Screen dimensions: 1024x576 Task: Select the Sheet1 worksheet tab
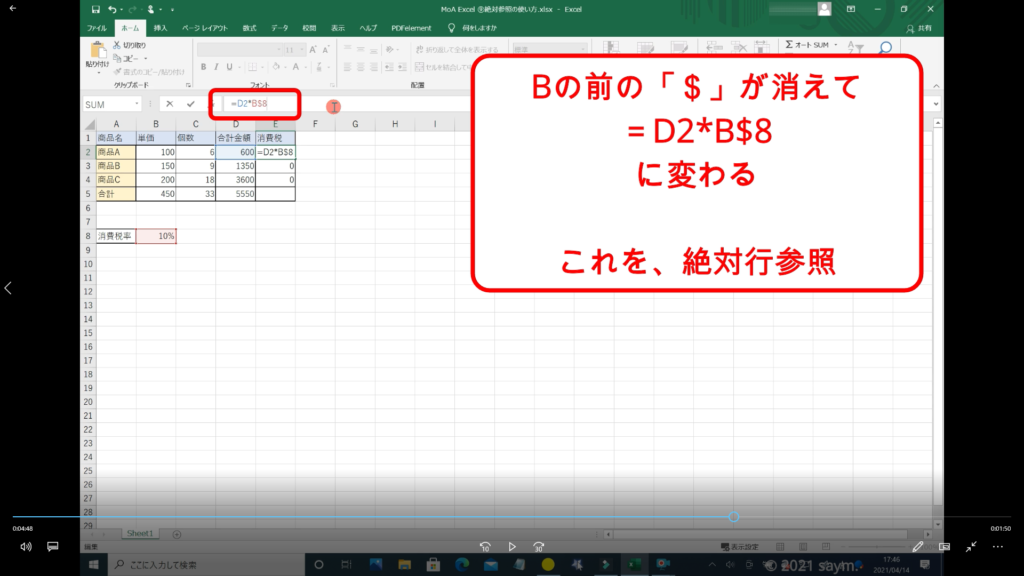[139, 534]
